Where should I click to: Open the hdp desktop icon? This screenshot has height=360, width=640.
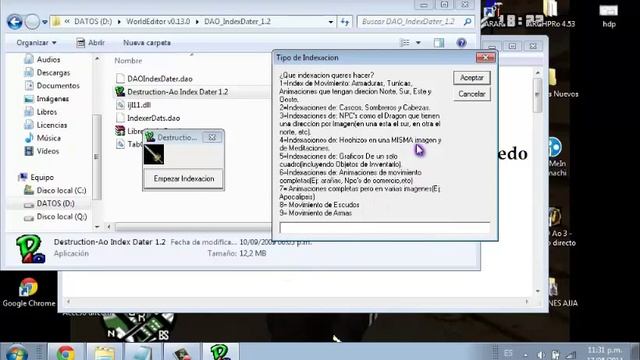click(x=609, y=16)
